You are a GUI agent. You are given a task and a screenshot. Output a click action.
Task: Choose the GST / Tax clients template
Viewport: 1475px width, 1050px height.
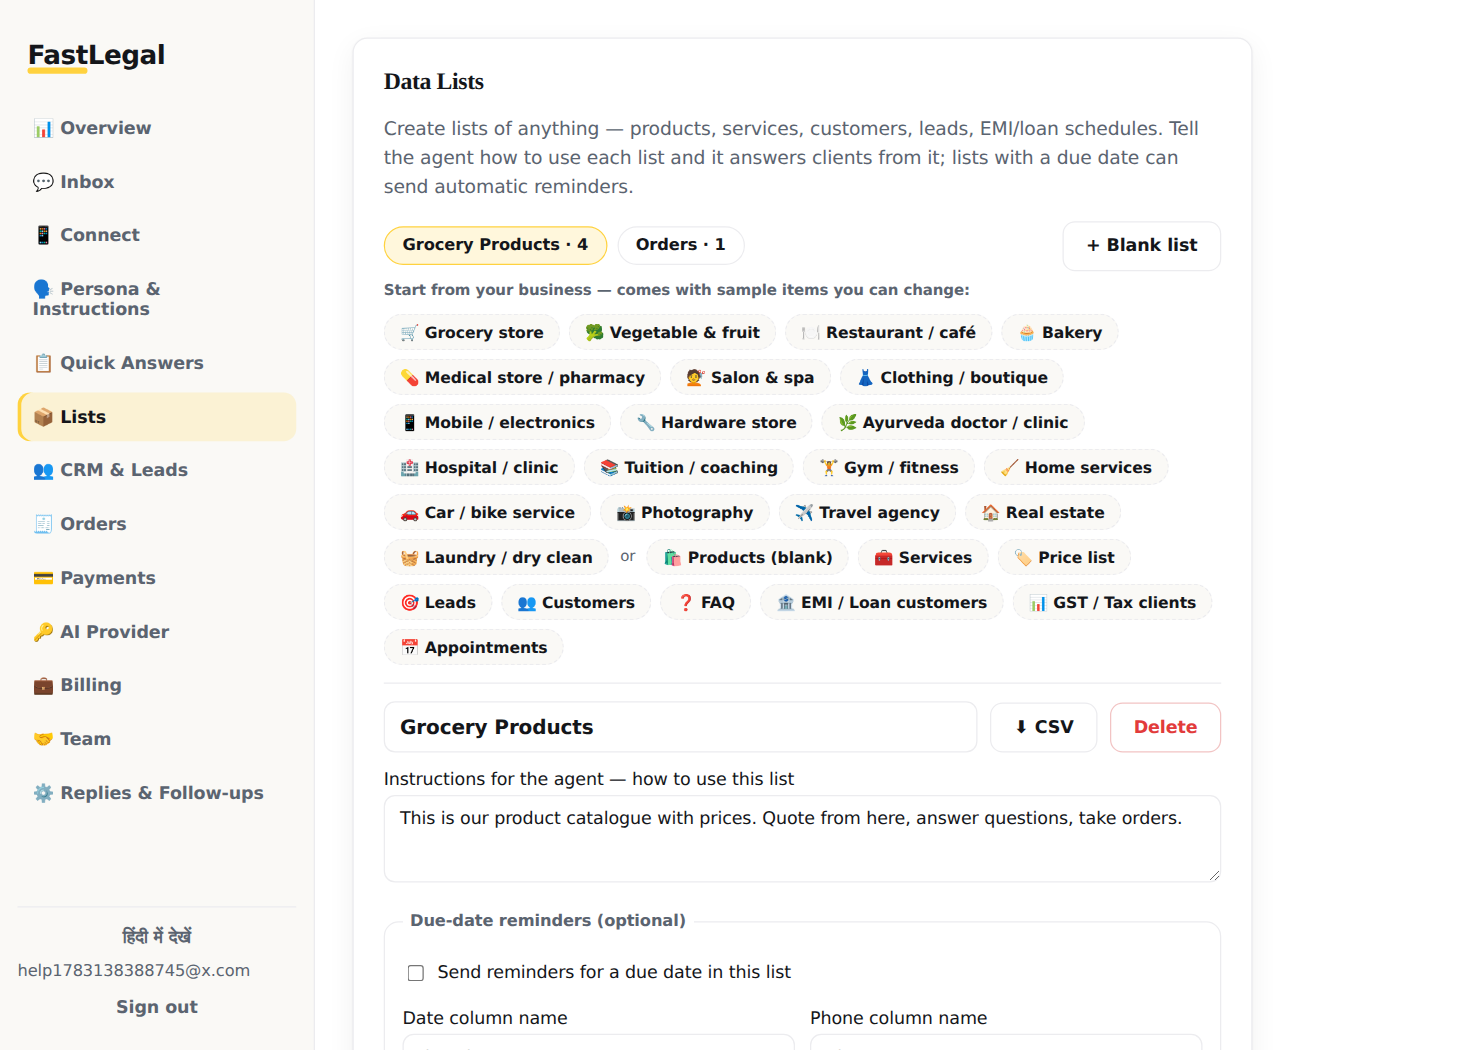1112,603
